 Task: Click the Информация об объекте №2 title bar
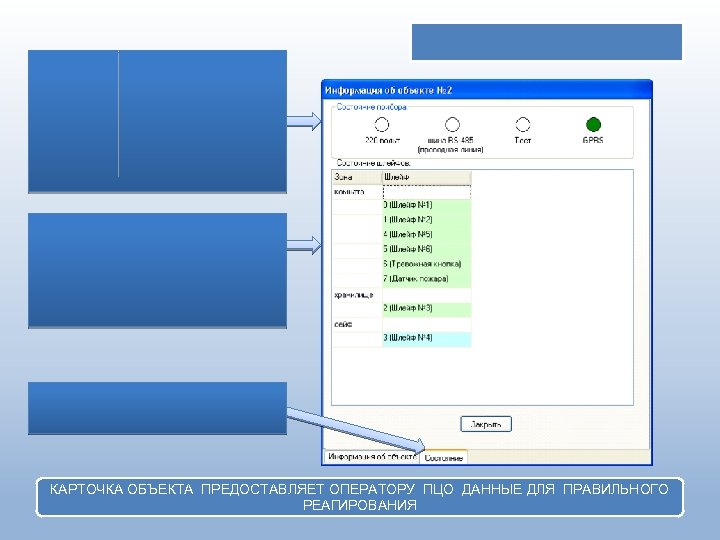487,90
